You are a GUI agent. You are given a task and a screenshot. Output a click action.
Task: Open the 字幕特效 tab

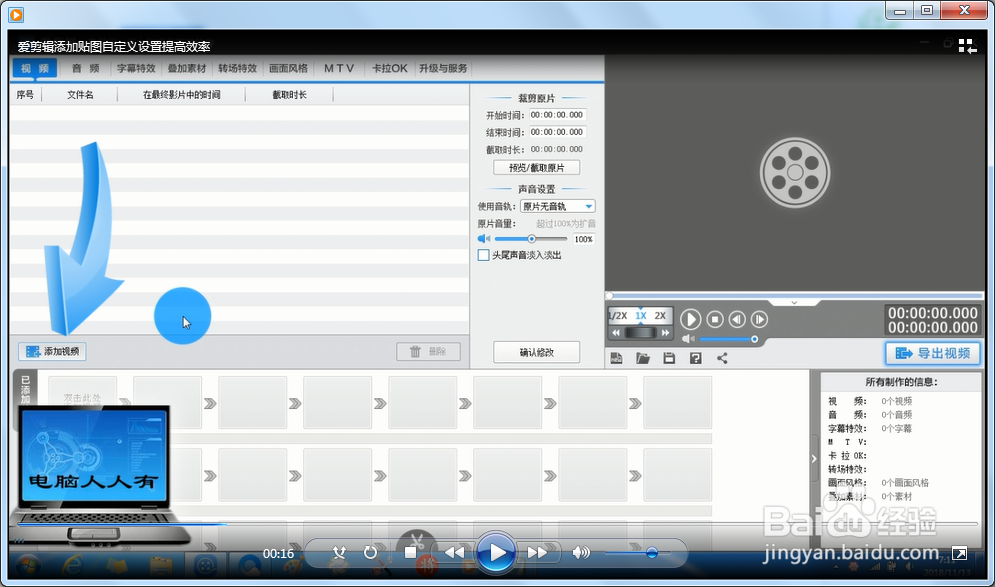[x=136, y=68]
